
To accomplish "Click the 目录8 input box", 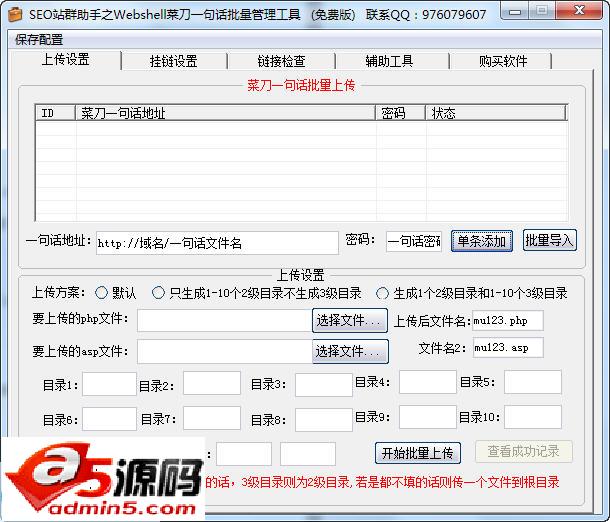I will 324,420.
